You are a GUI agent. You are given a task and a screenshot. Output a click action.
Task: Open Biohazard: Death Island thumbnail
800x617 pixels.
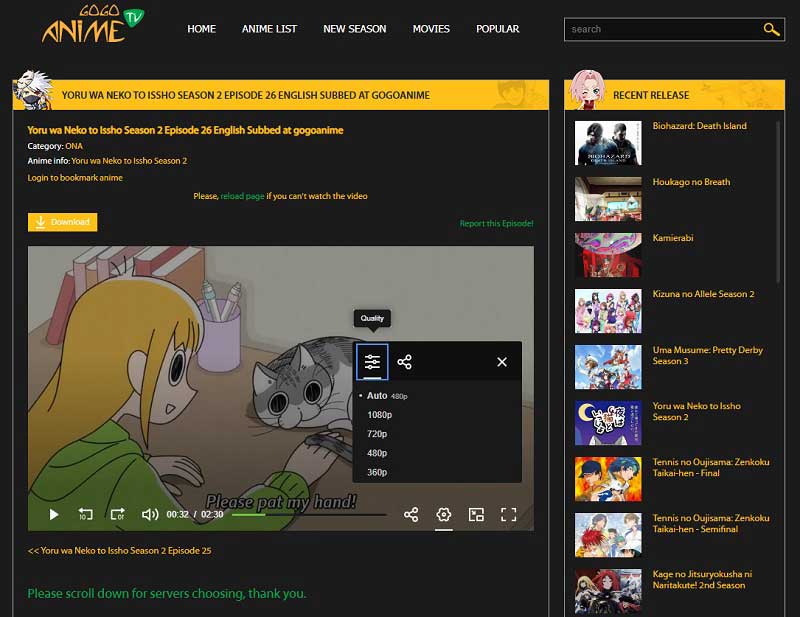pos(608,143)
